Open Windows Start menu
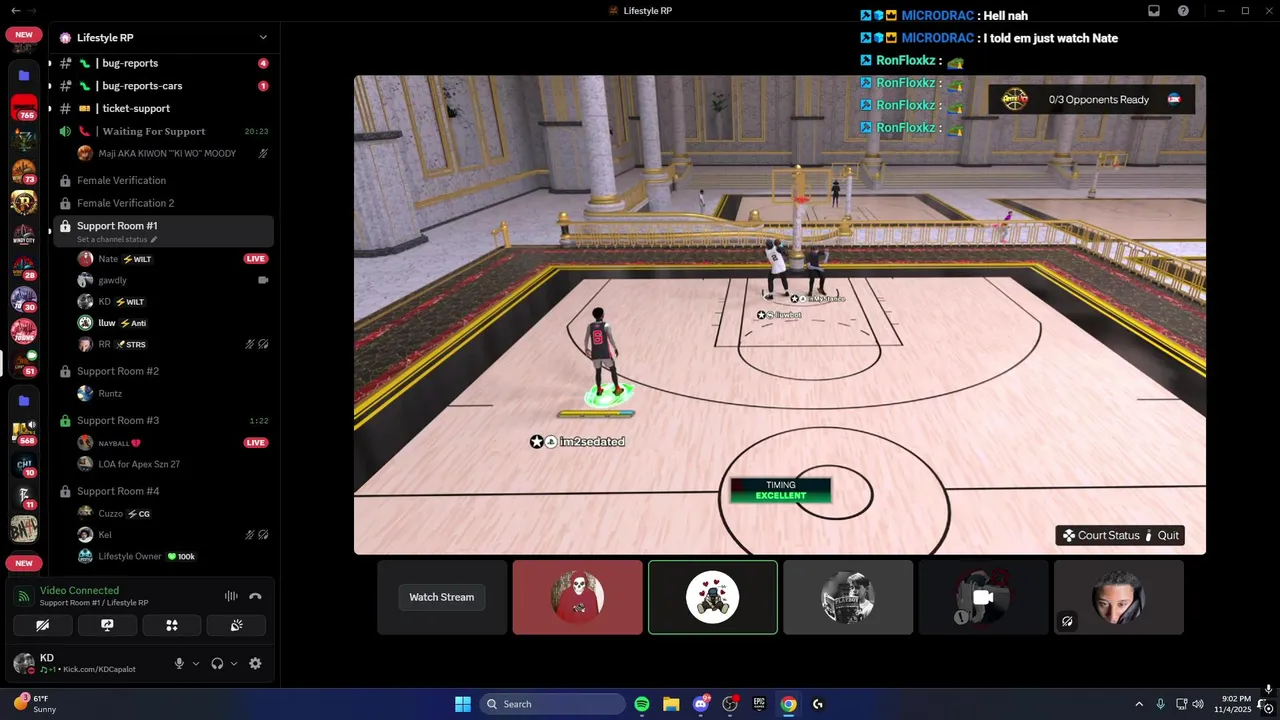The image size is (1280, 720). pyautogui.click(x=463, y=704)
